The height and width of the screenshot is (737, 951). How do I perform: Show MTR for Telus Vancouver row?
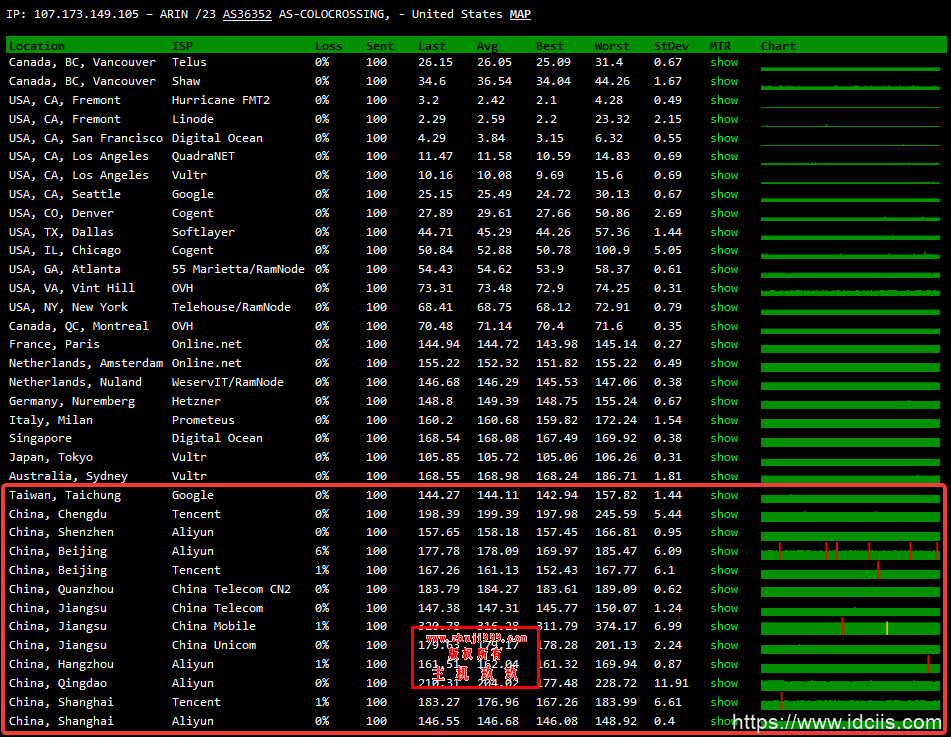coord(724,62)
